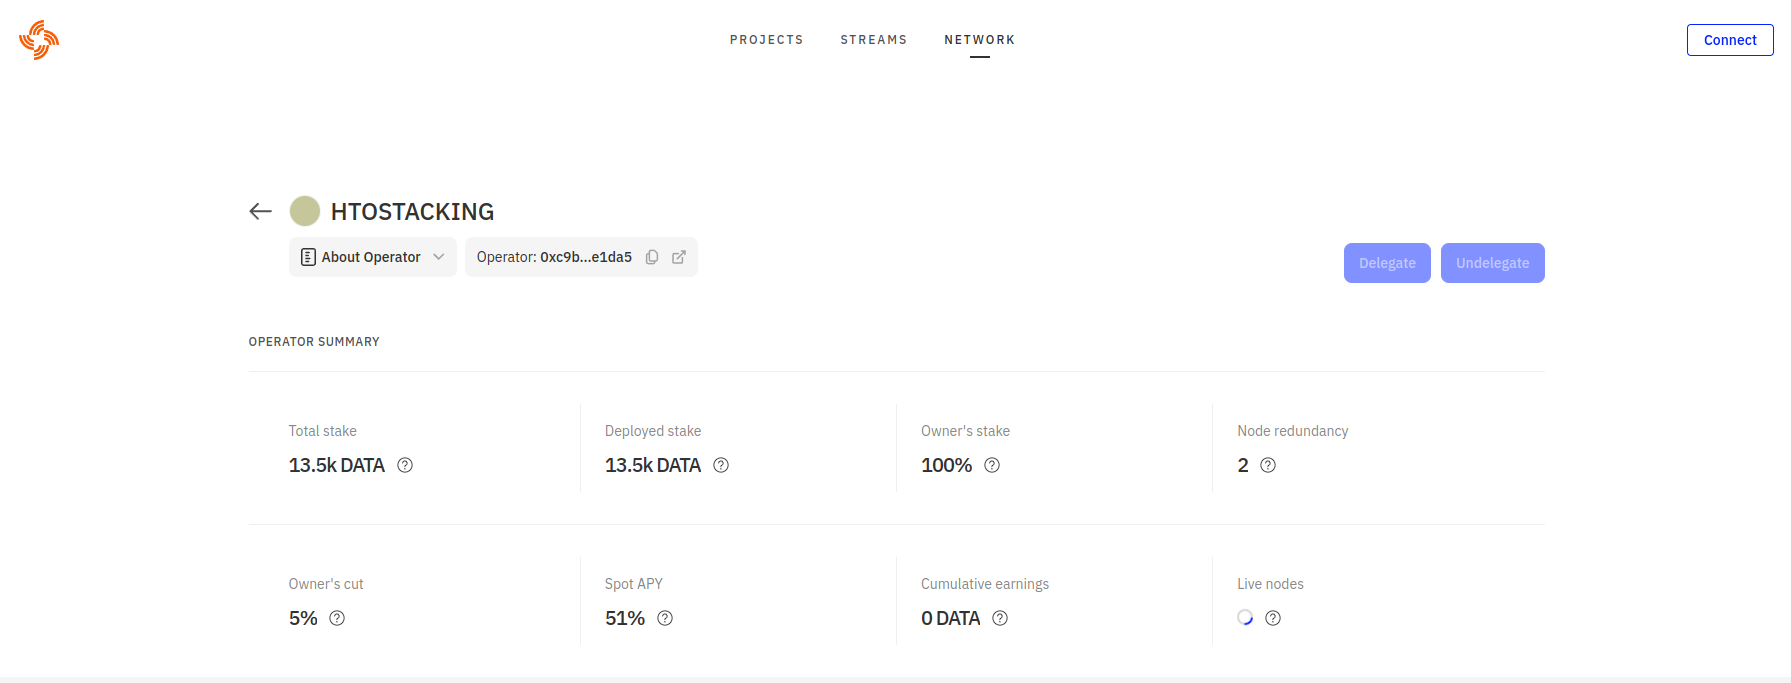Image resolution: width=1791 pixels, height=683 pixels.
Task: Click the Undelegate button
Action: (1492, 263)
